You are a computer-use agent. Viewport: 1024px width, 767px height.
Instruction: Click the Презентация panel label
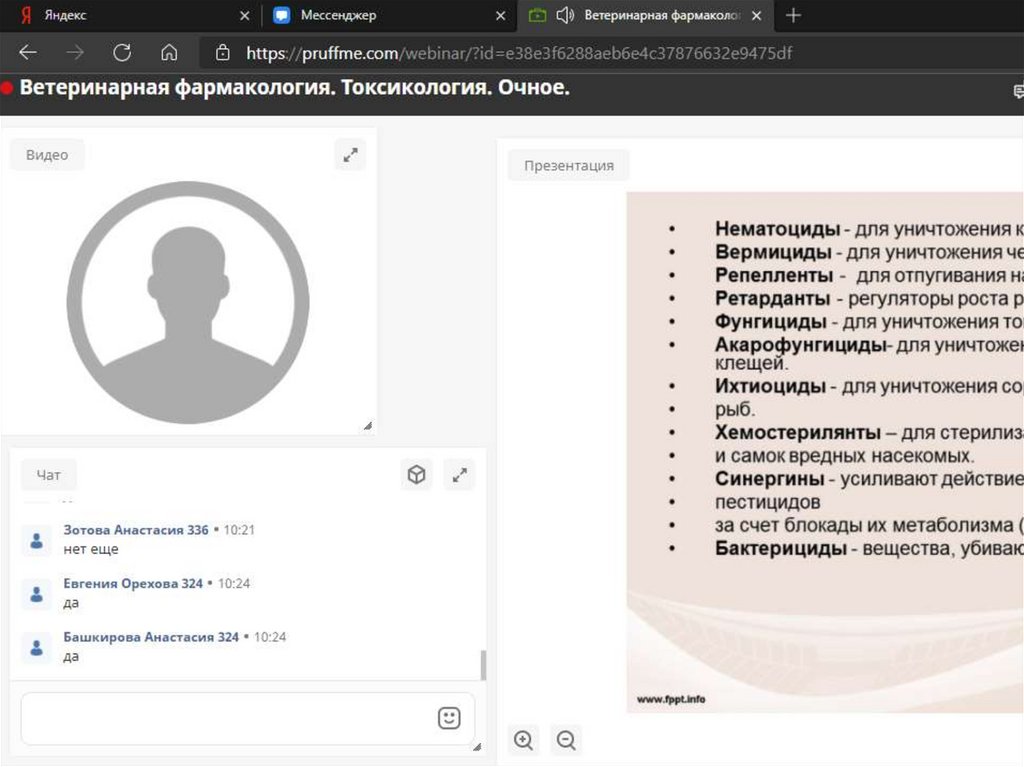(x=568, y=165)
